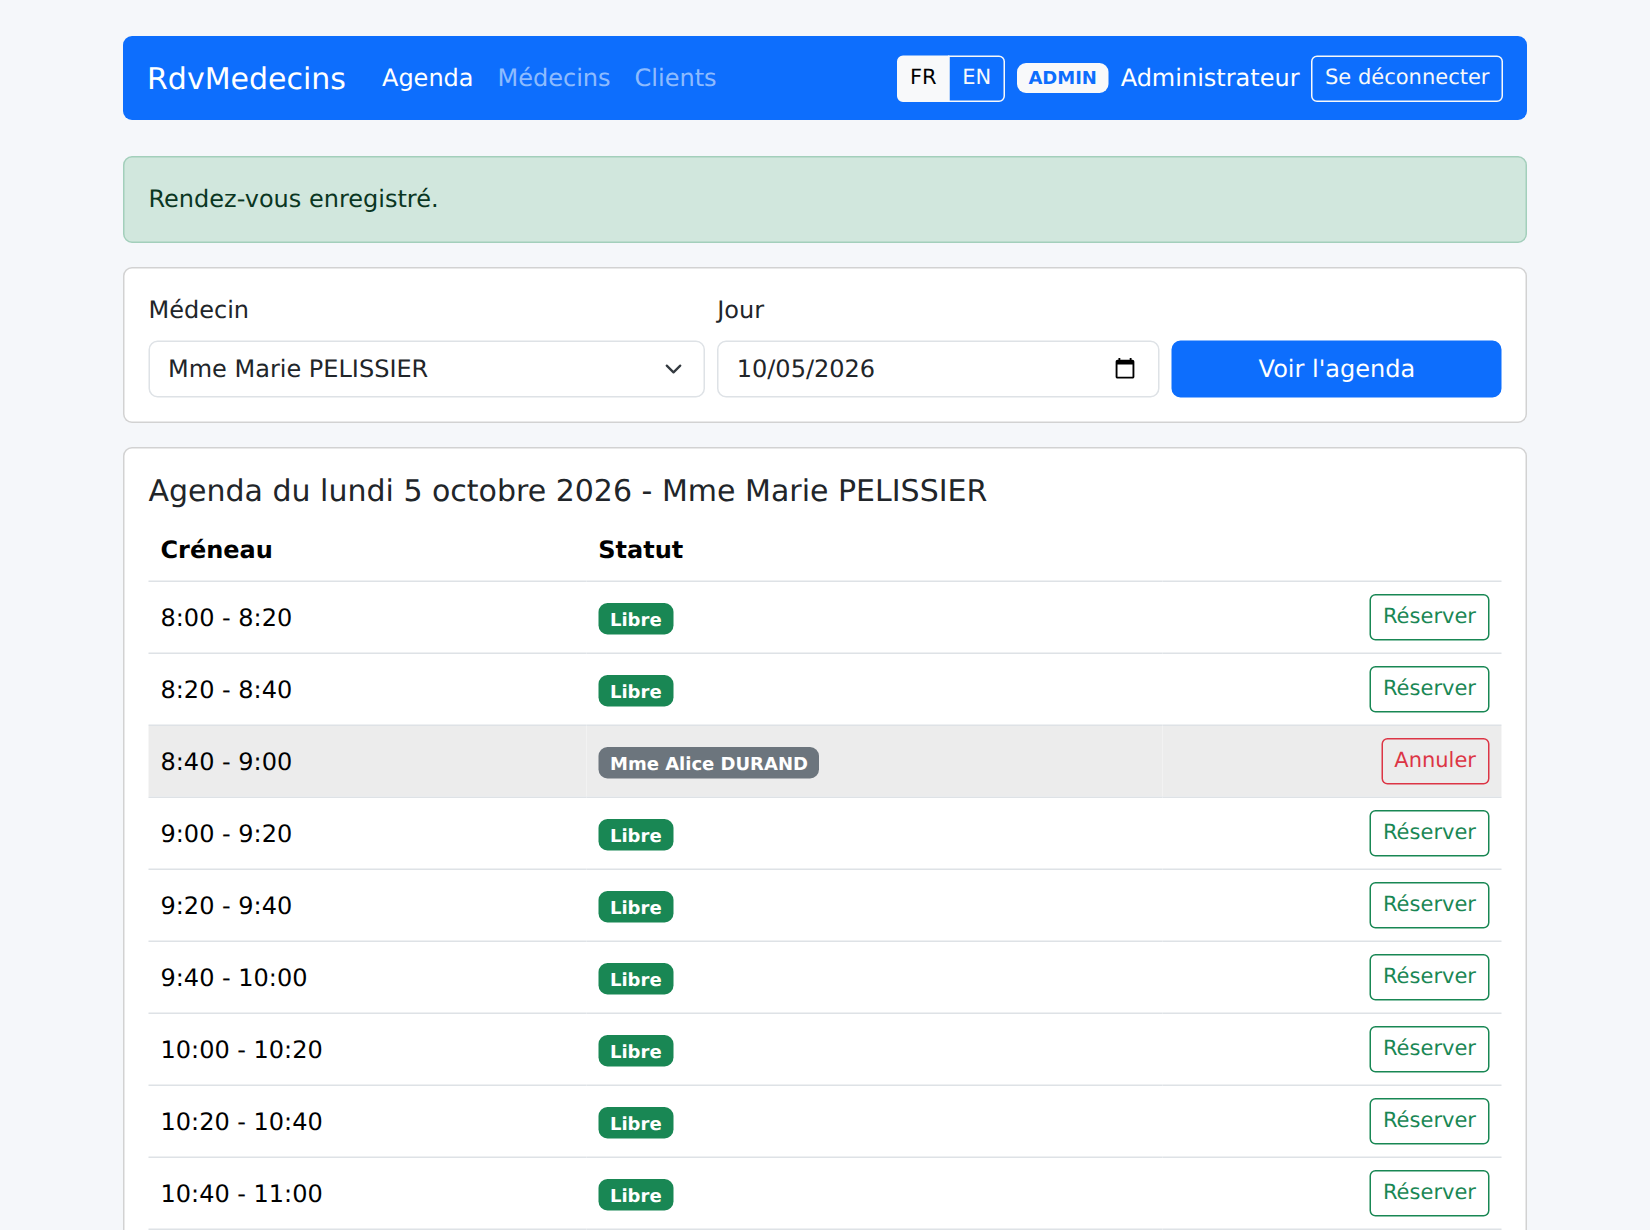Reserve the 8:20 - 8:40 slot
Screen dimensions: 1650x1230
1429,689
